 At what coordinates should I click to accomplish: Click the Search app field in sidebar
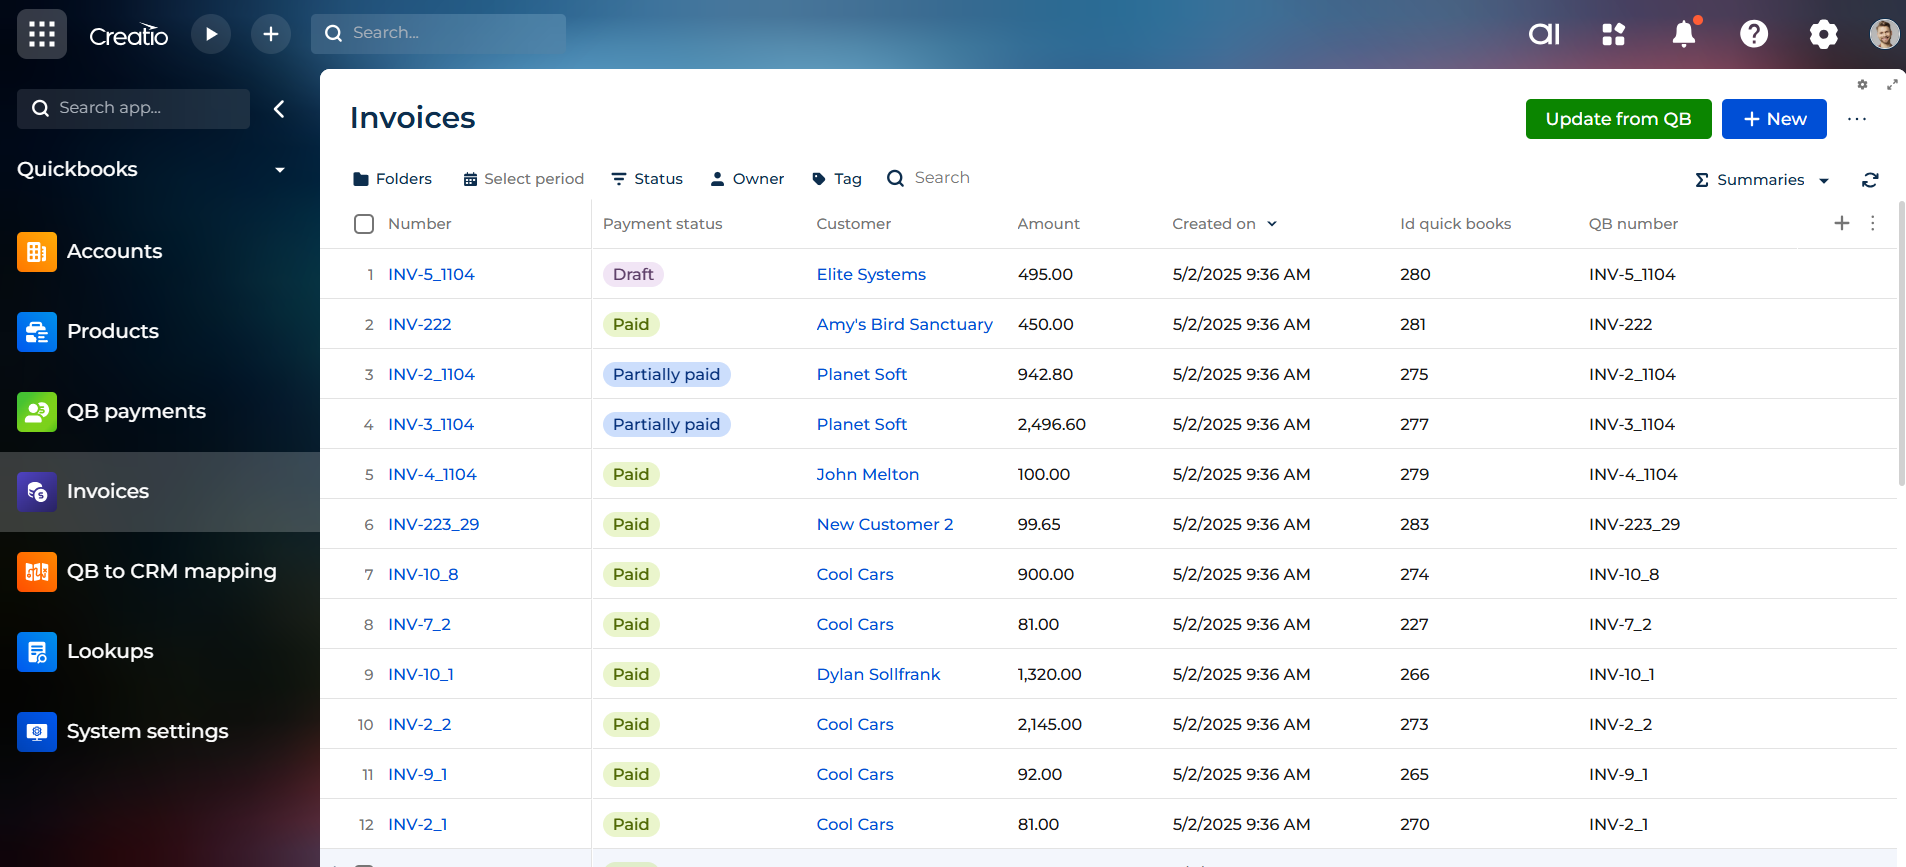point(133,108)
